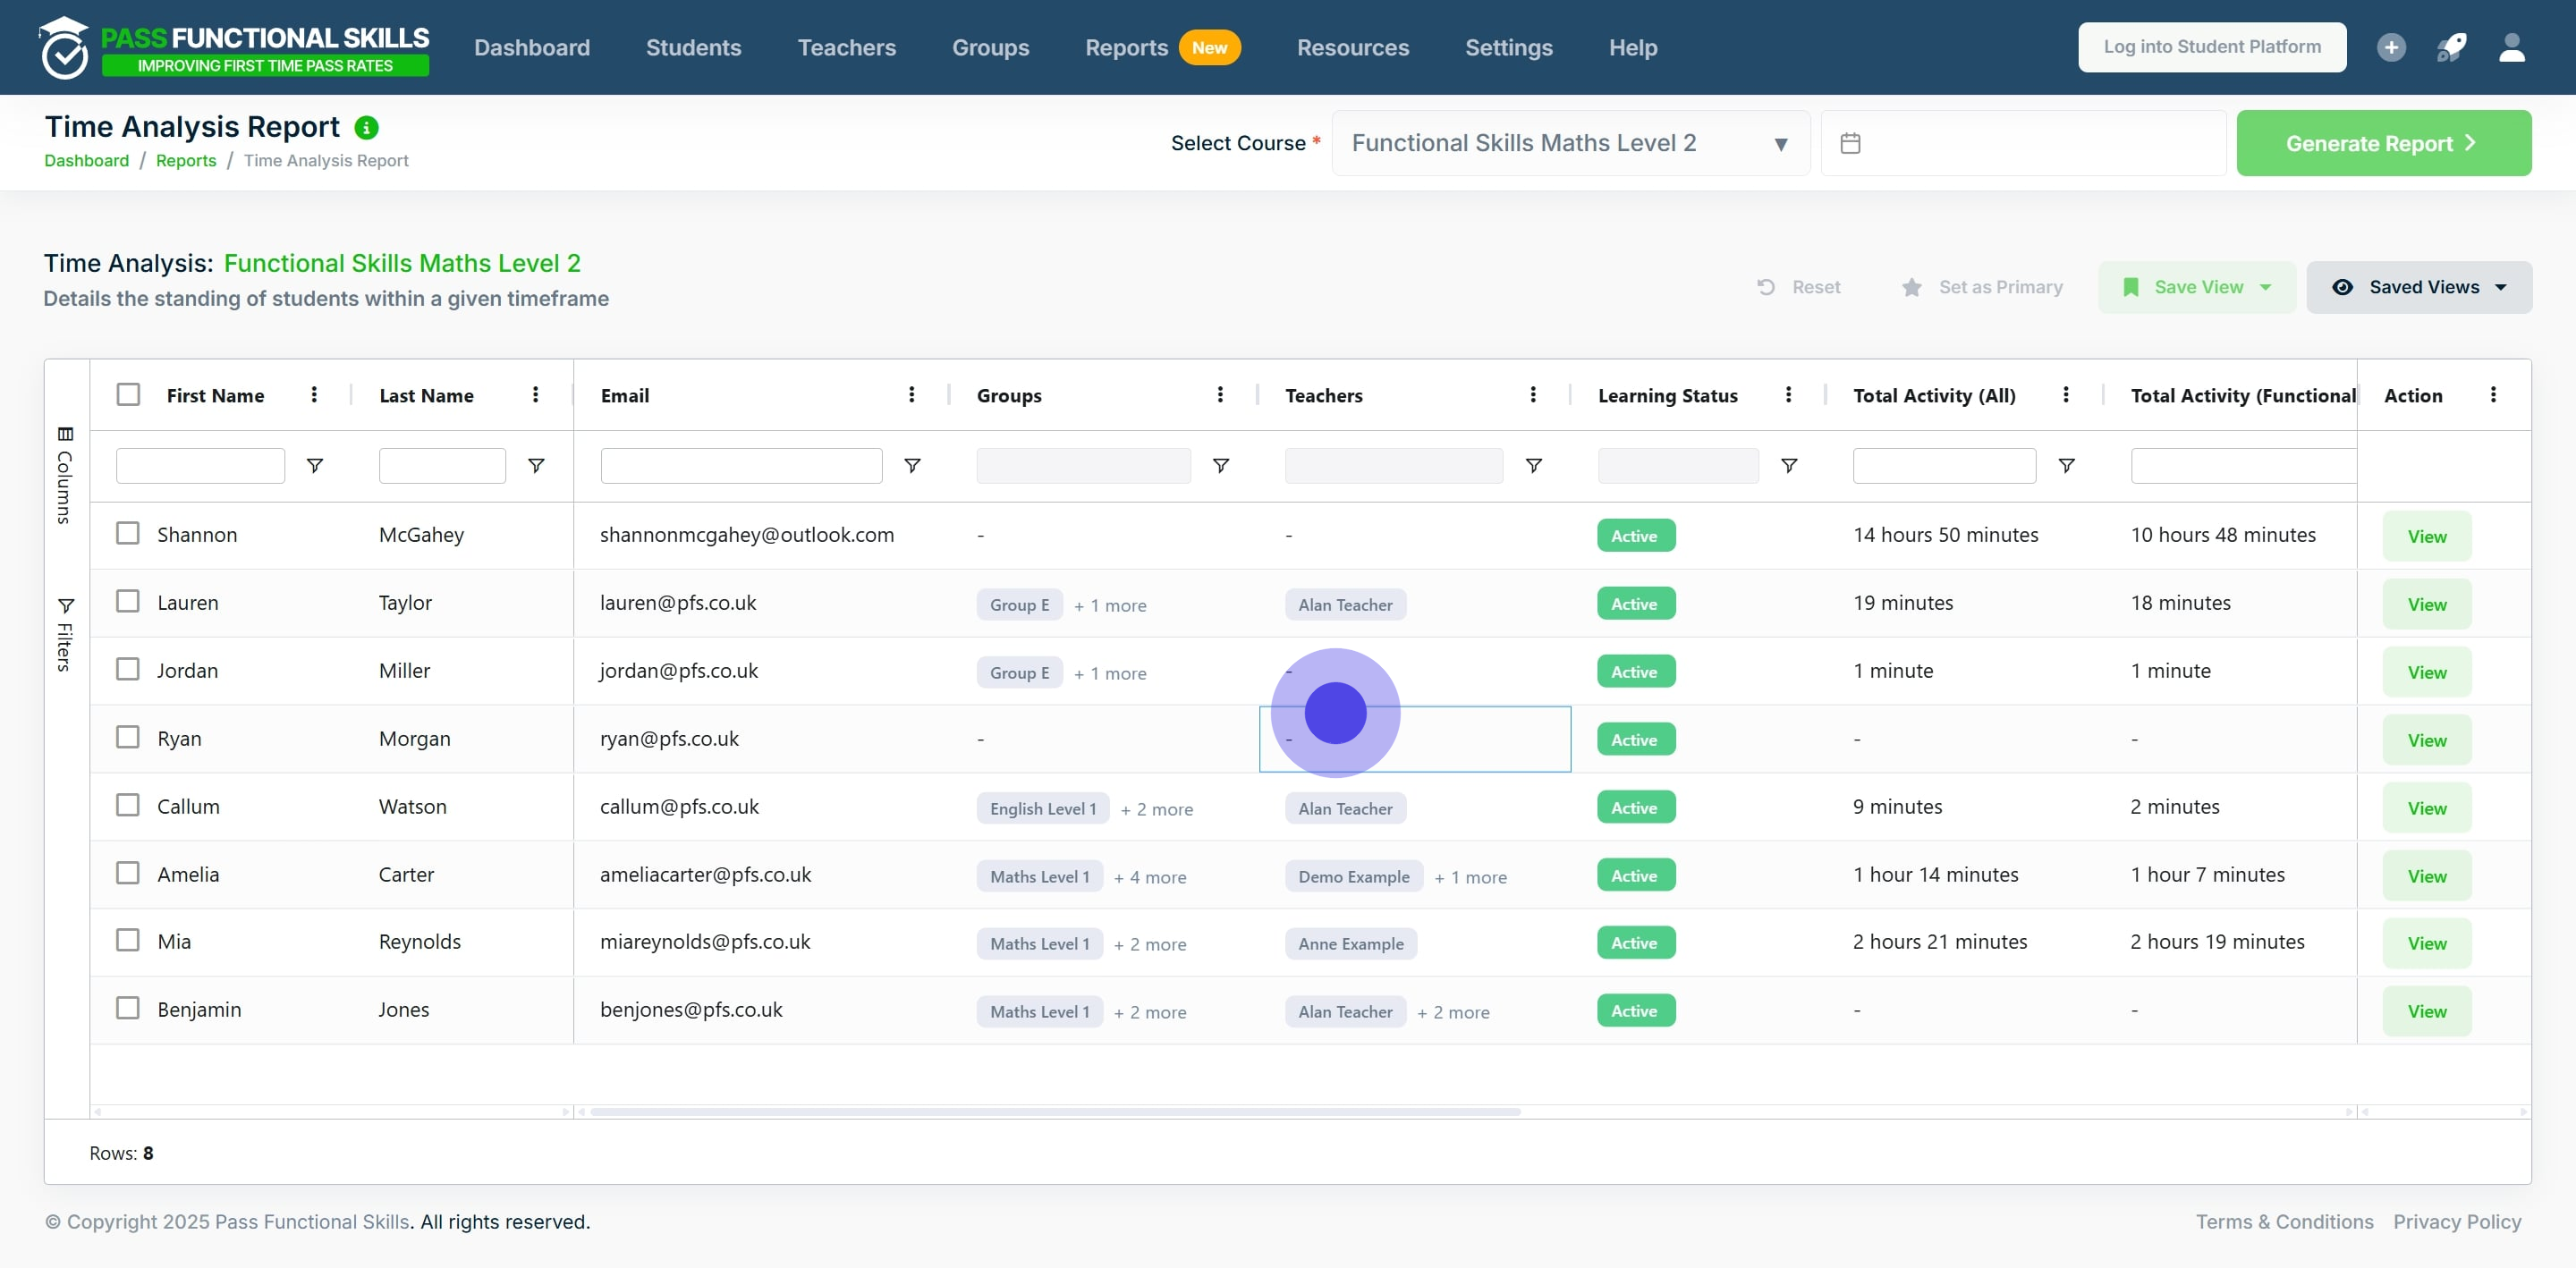Open Learning Status column three-dot menu

[x=1788, y=395]
